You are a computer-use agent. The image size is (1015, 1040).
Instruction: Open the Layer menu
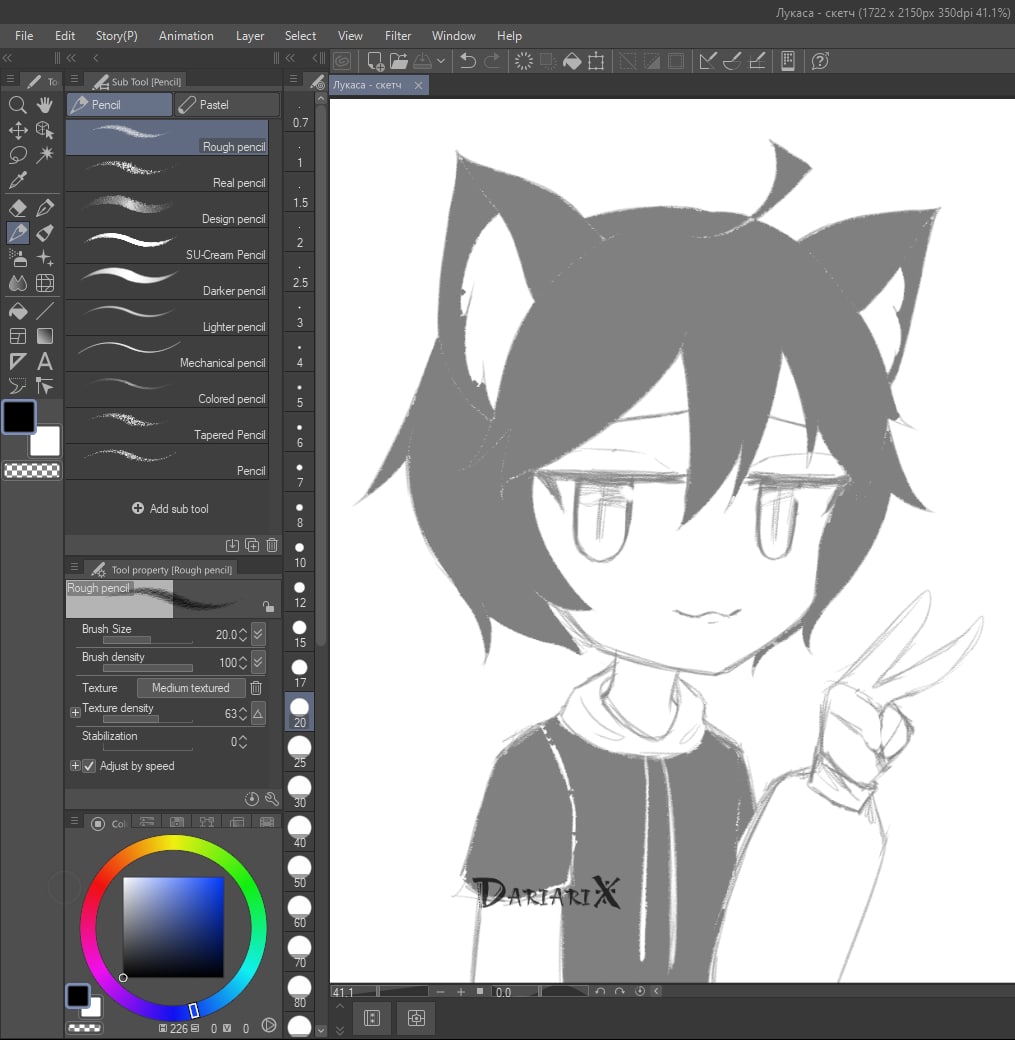pyautogui.click(x=249, y=36)
